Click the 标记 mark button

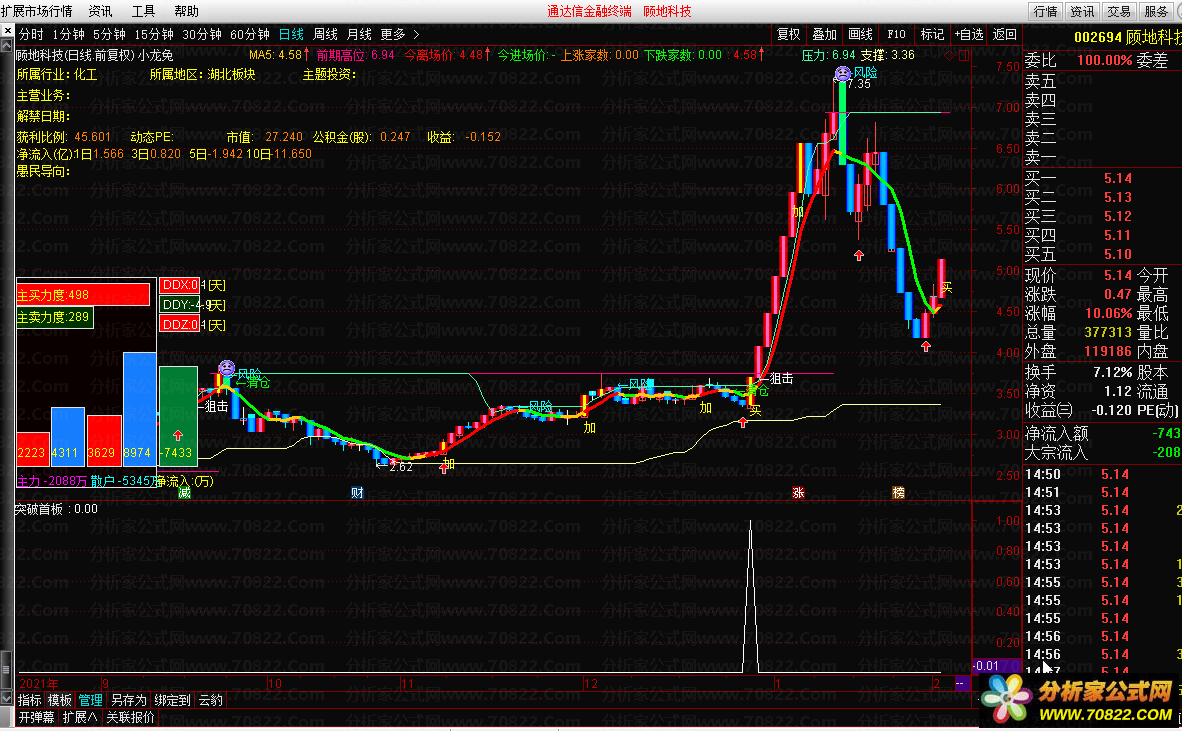pos(932,35)
